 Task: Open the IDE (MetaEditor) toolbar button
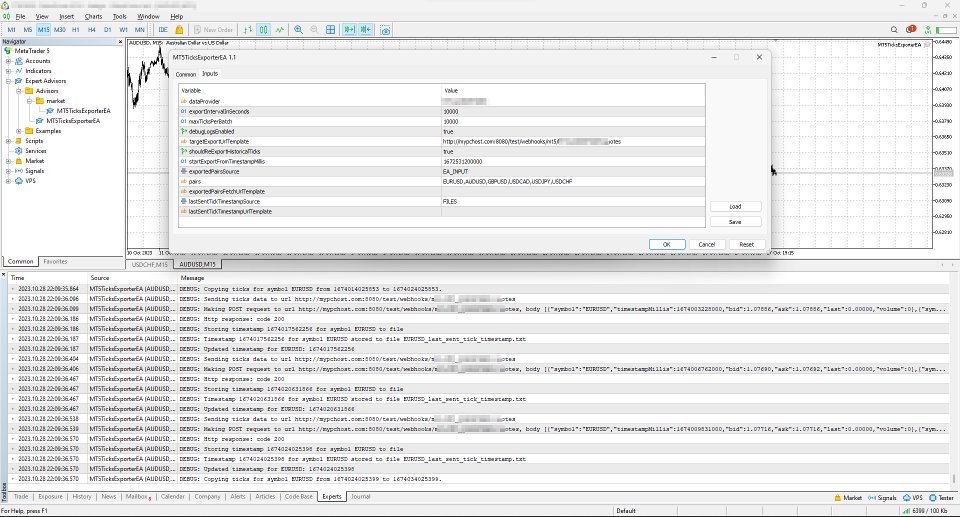click(163, 29)
